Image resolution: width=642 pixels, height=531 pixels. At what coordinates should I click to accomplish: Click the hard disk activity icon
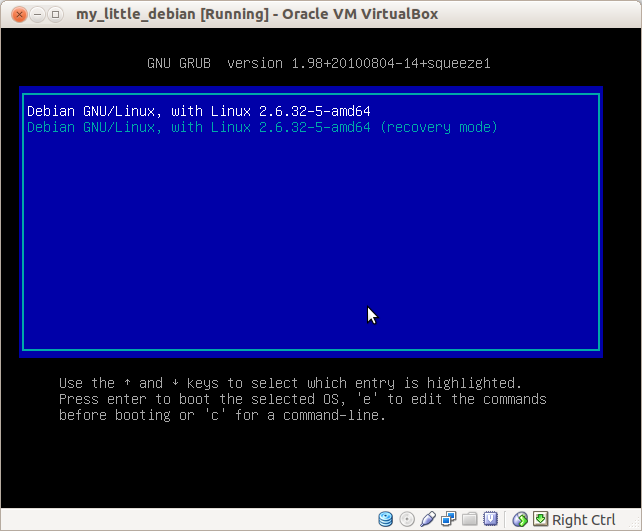pos(385,519)
